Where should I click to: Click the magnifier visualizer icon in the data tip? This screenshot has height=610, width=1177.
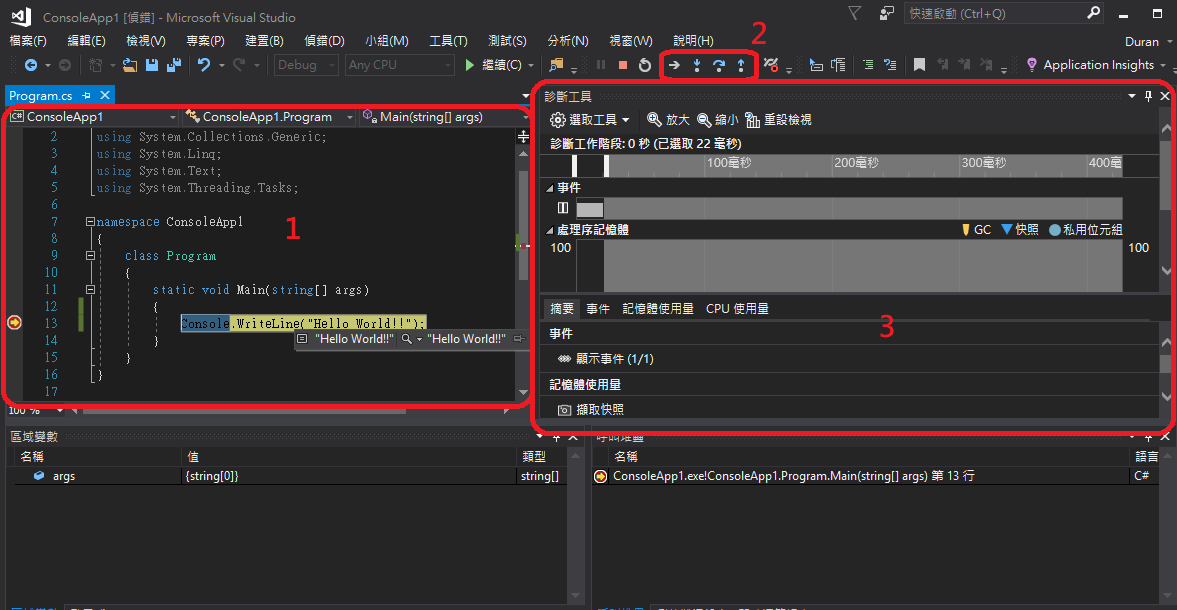(406, 339)
